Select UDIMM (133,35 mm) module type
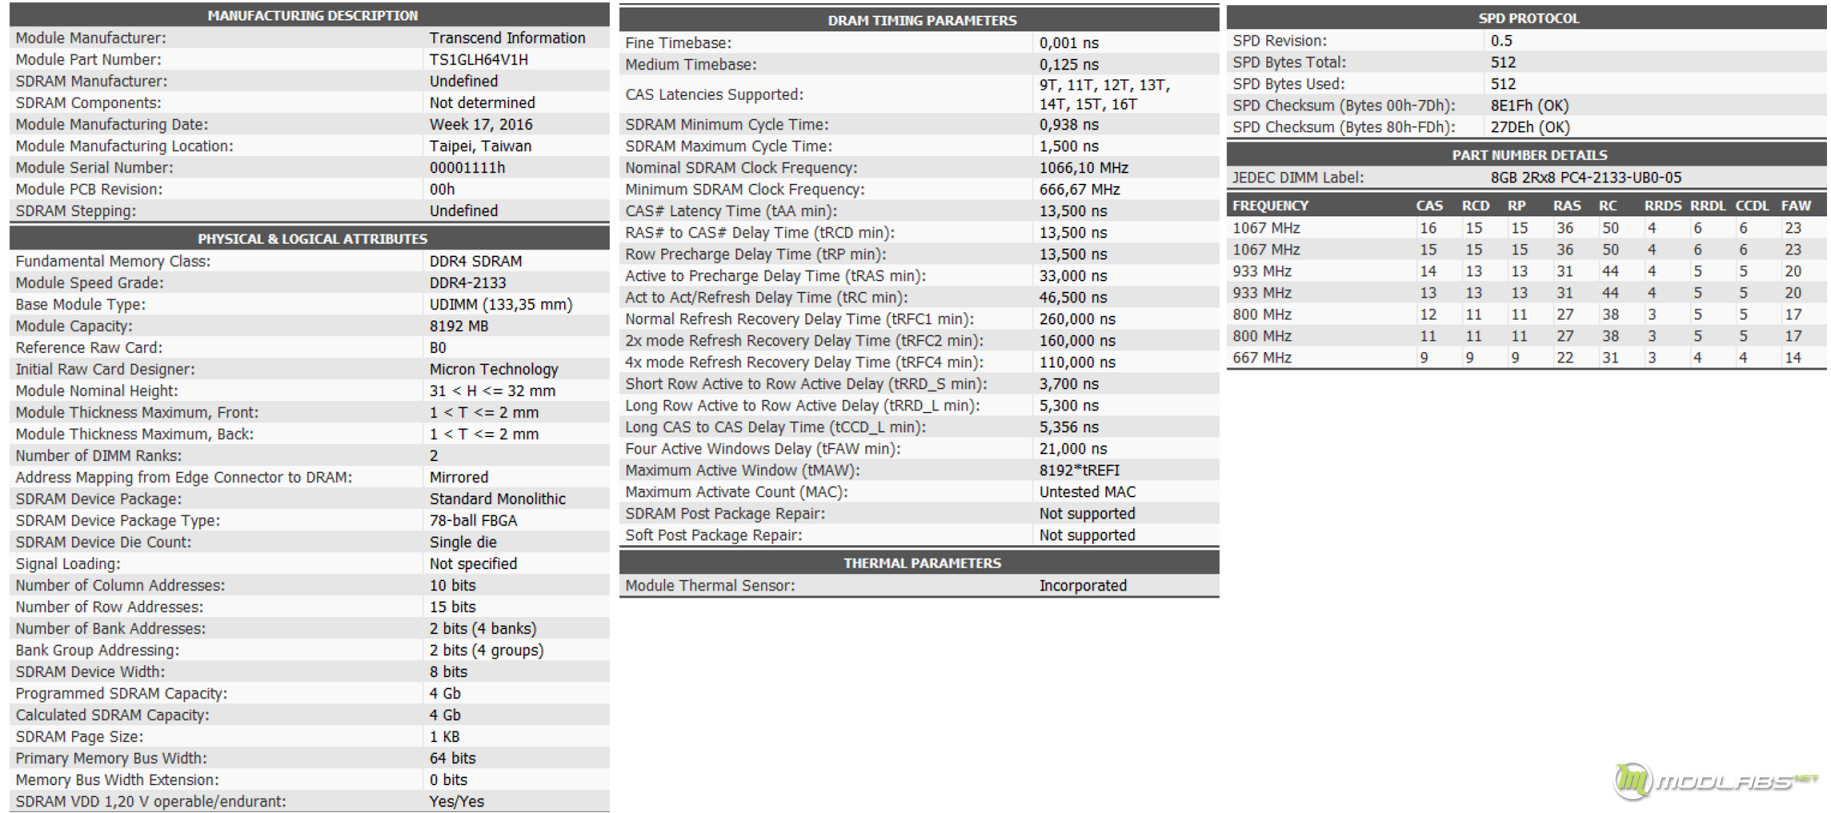Viewport: 1831px width, 813px height. [501, 305]
